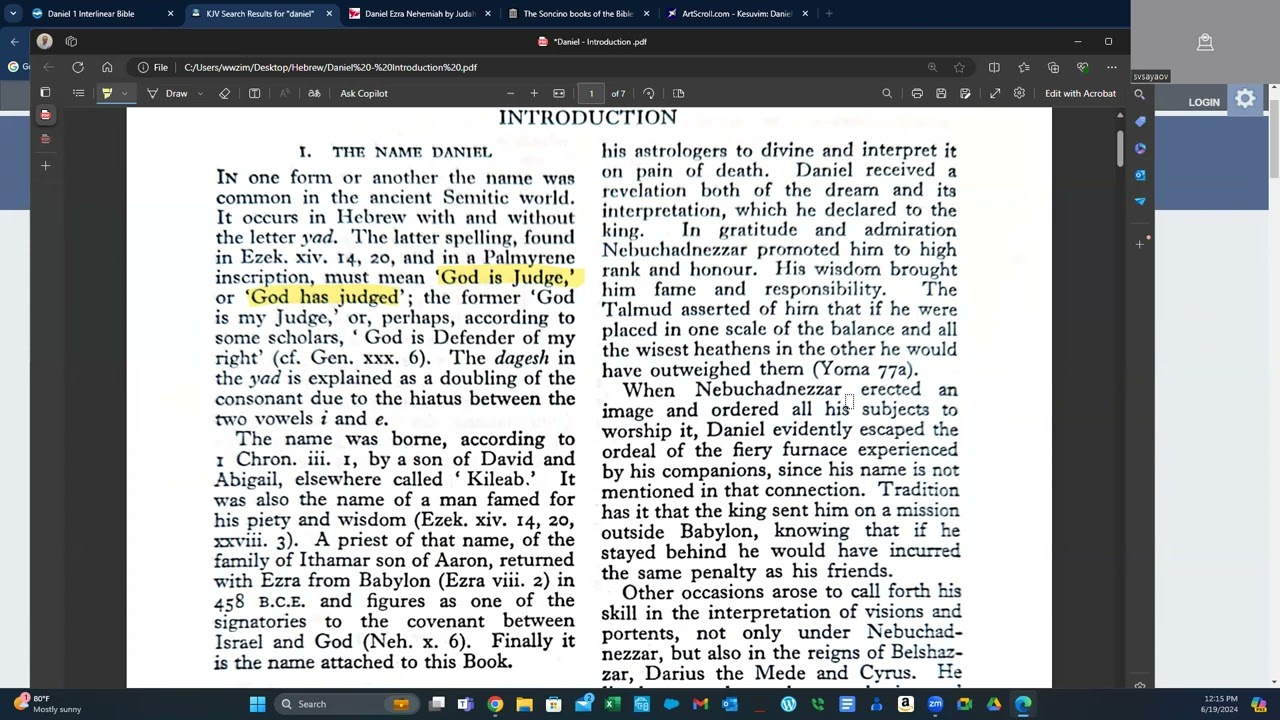Viewport: 1280px width, 720px height.
Task: Zoom in on the PDF page
Action: [x=534, y=93]
